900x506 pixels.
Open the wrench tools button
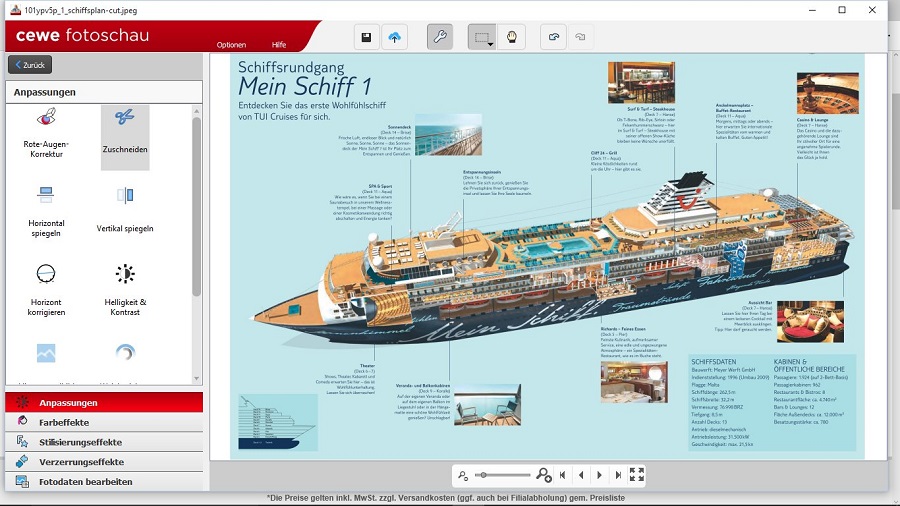tap(440, 37)
